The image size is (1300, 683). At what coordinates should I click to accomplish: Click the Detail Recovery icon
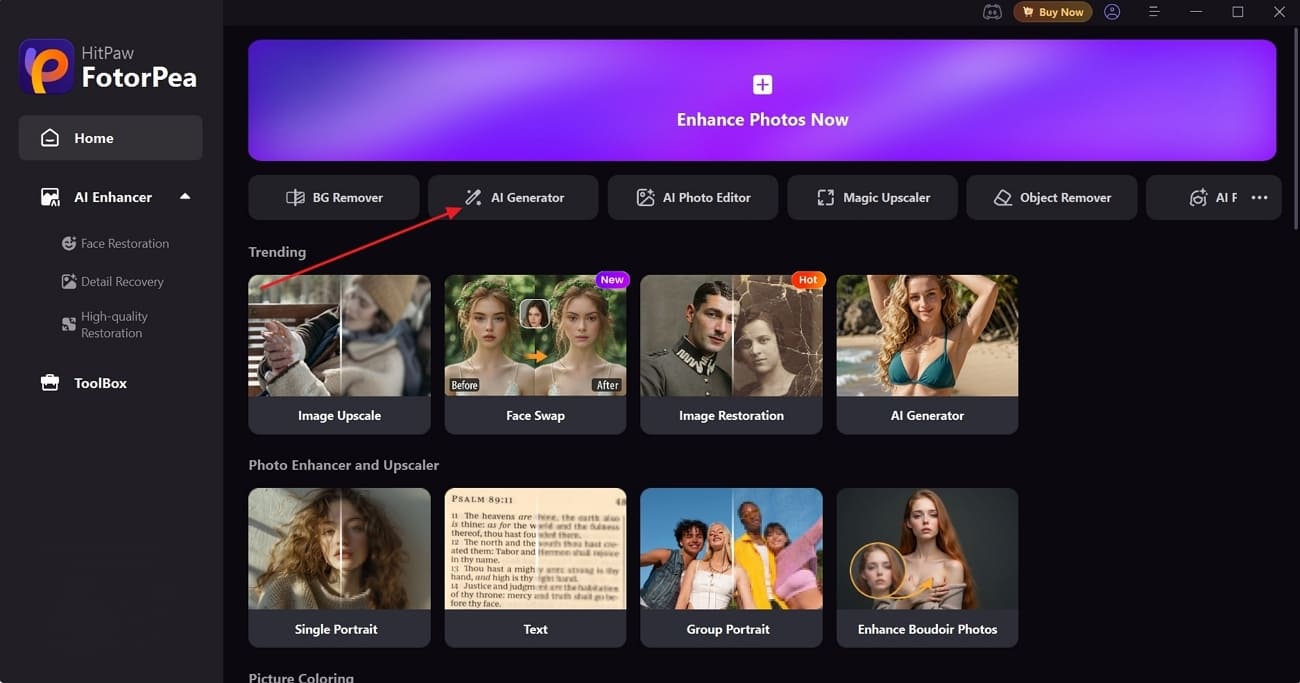[x=69, y=282]
